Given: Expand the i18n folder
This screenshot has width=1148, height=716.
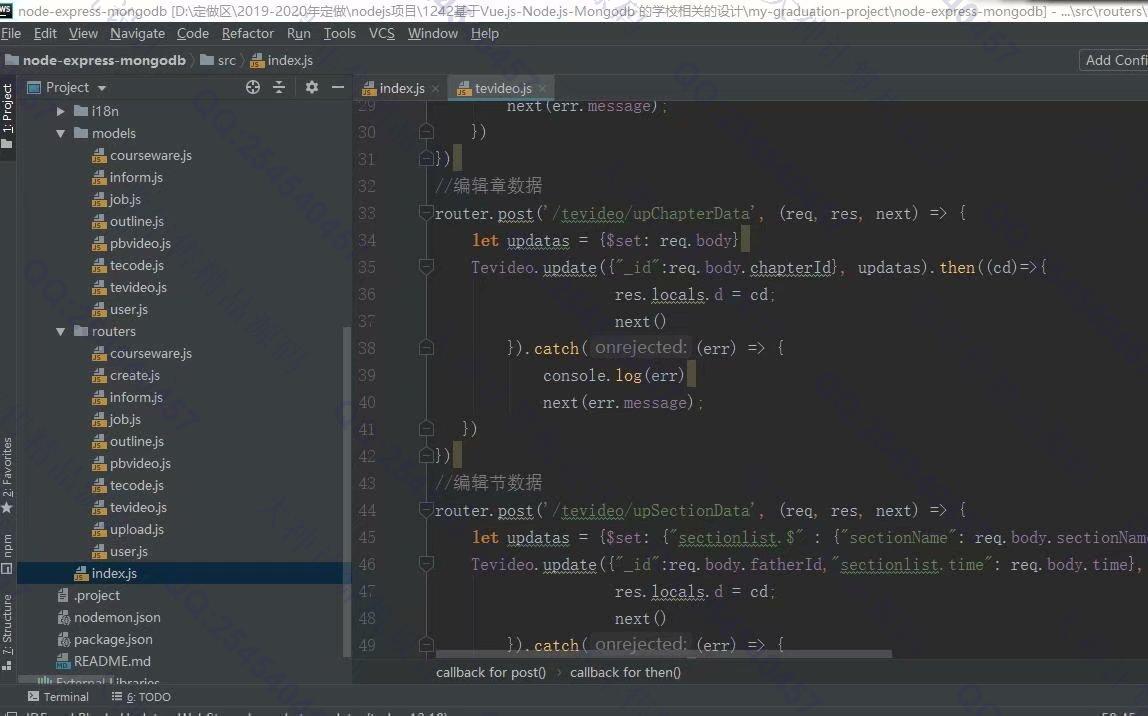Looking at the screenshot, I should coord(61,111).
